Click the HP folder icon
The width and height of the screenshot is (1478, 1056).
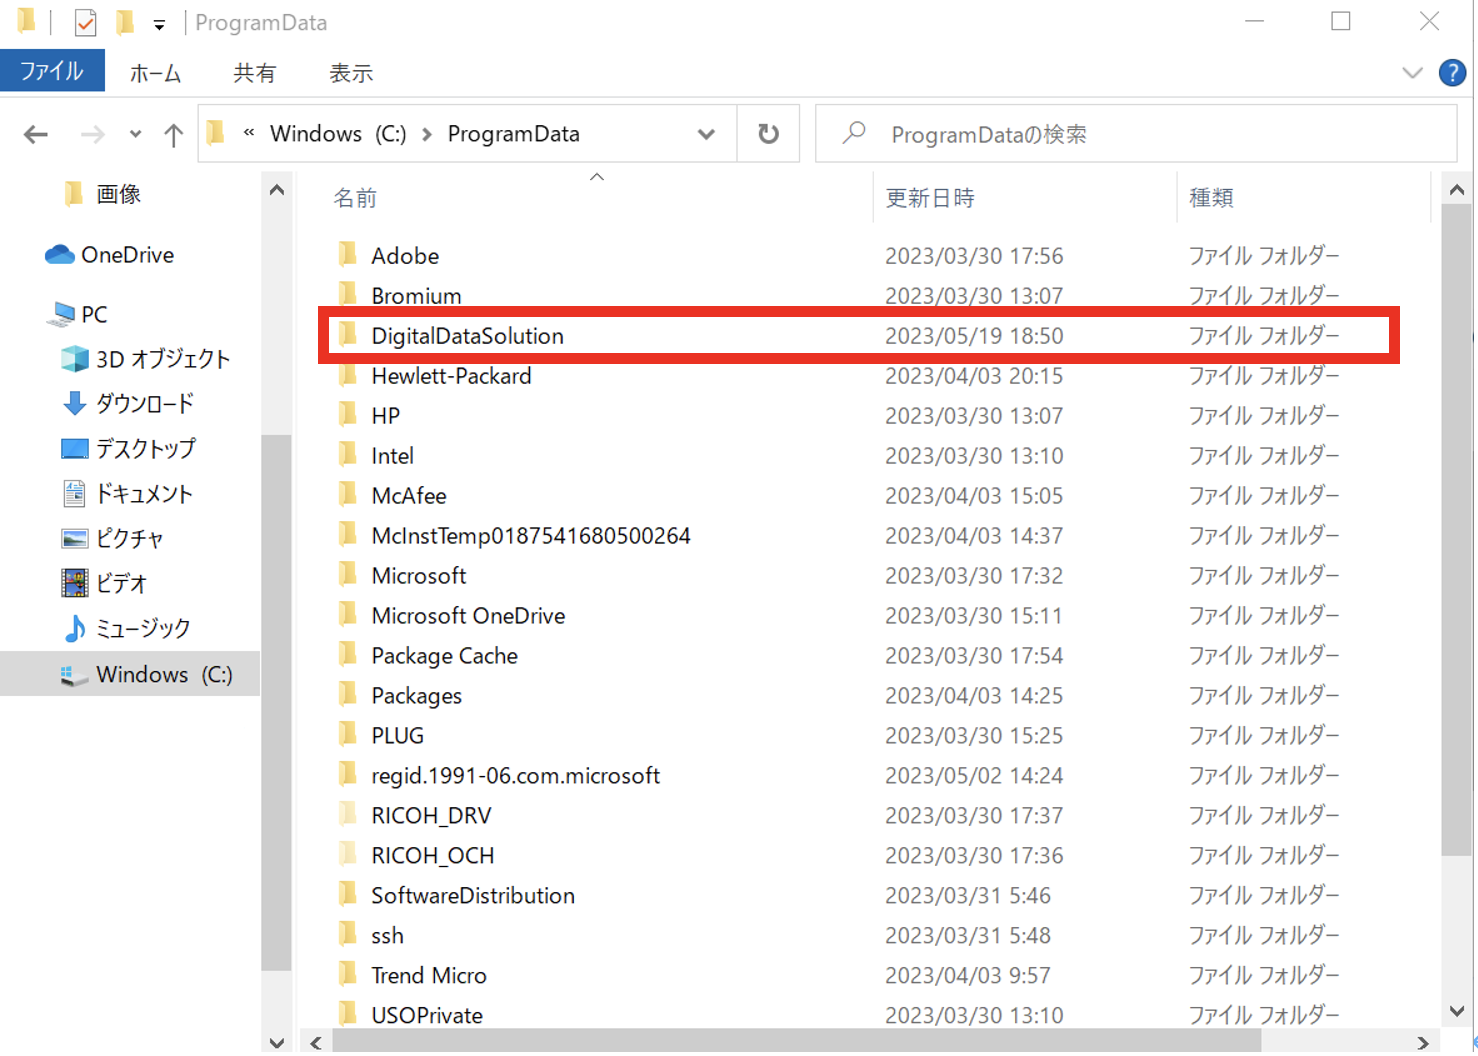coord(347,414)
